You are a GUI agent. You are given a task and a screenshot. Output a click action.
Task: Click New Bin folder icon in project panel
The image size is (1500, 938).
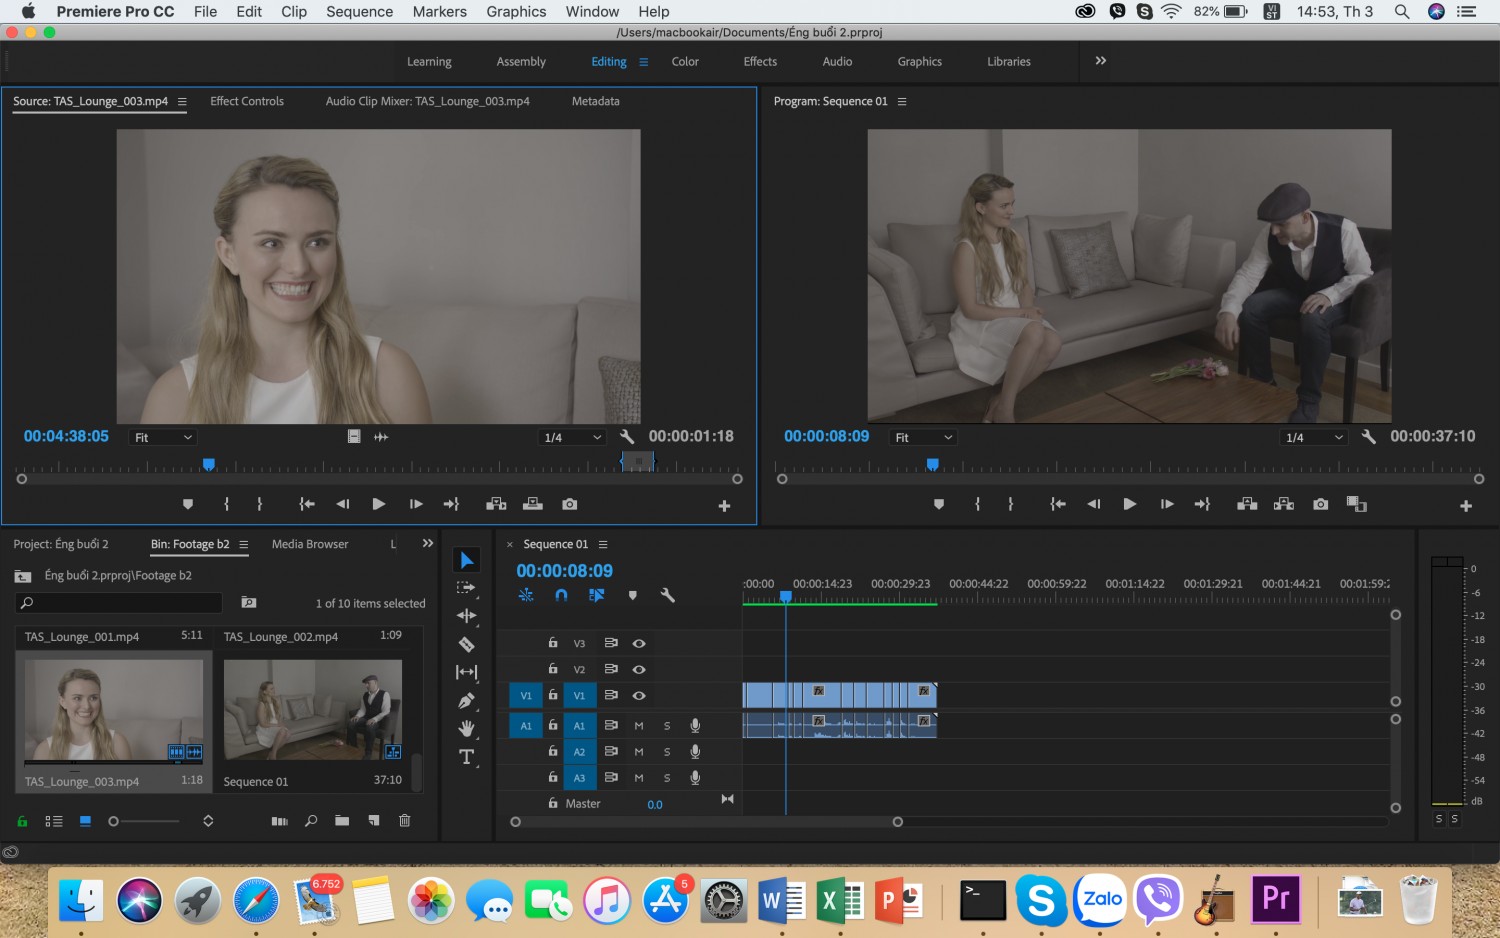(x=342, y=821)
